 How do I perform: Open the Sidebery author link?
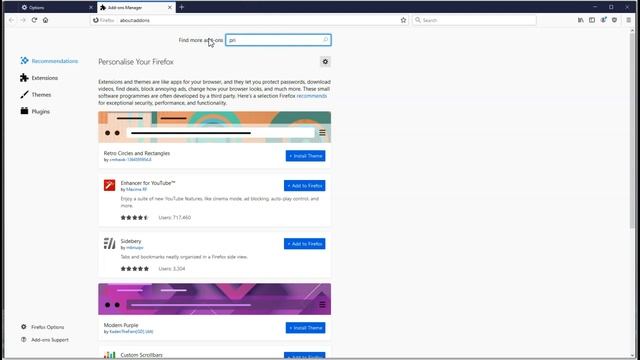135,248
